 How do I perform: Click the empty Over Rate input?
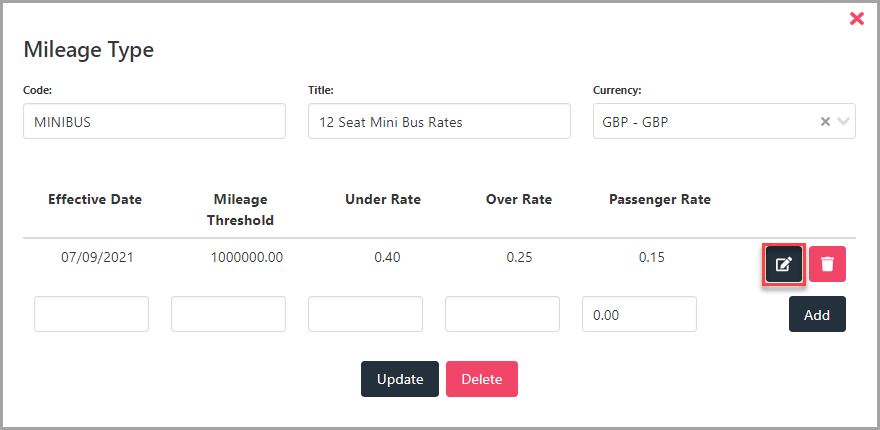pos(502,314)
